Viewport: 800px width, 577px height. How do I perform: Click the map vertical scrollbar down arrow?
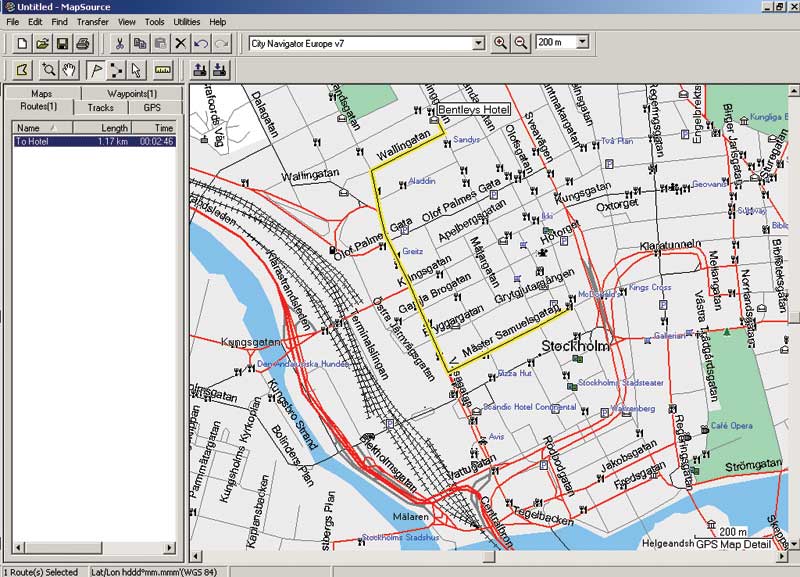click(794, 544)
